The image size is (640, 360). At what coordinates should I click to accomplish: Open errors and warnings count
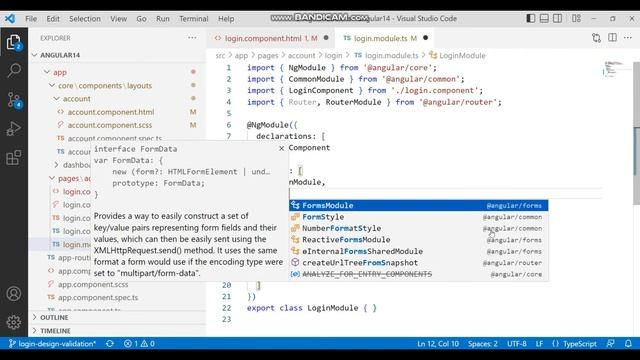(x=139, y=344)
